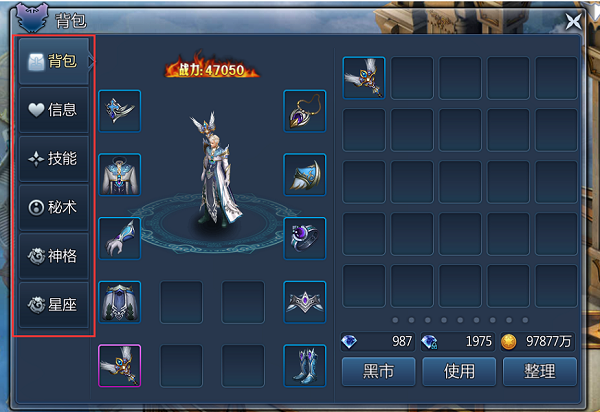Open the 秘术 tab

point(54,207)
